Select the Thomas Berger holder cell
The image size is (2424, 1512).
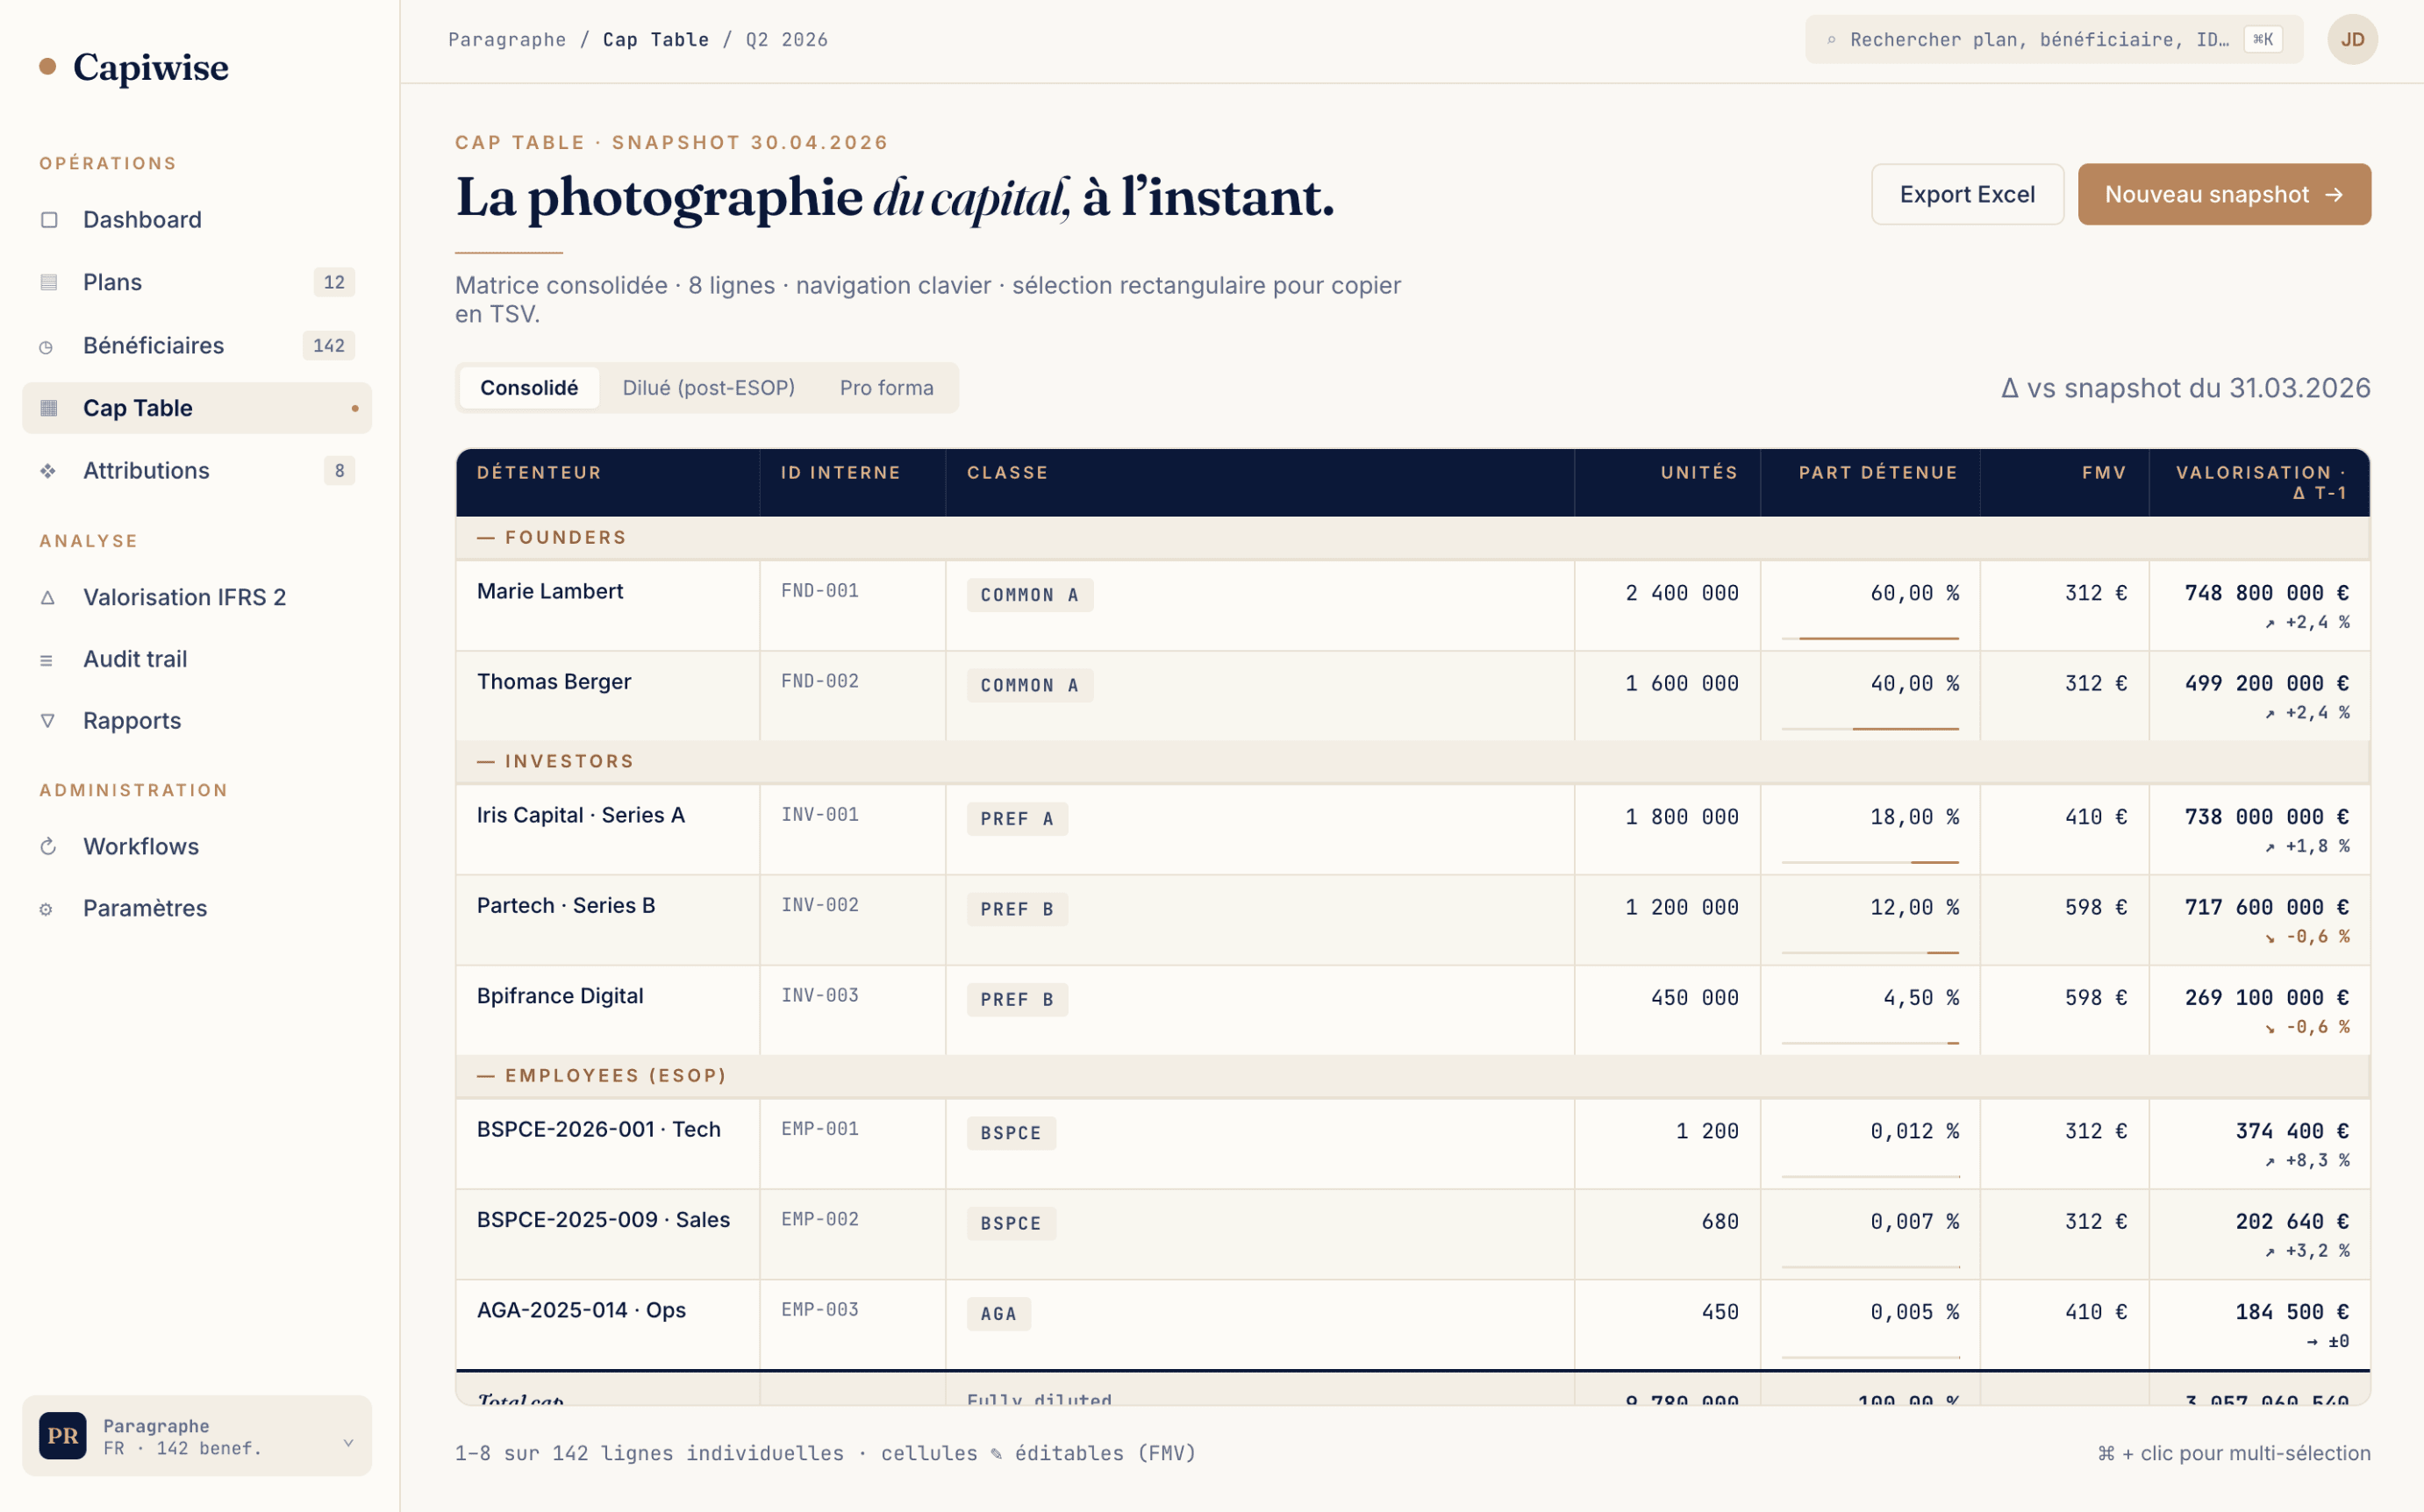[608, 696]
